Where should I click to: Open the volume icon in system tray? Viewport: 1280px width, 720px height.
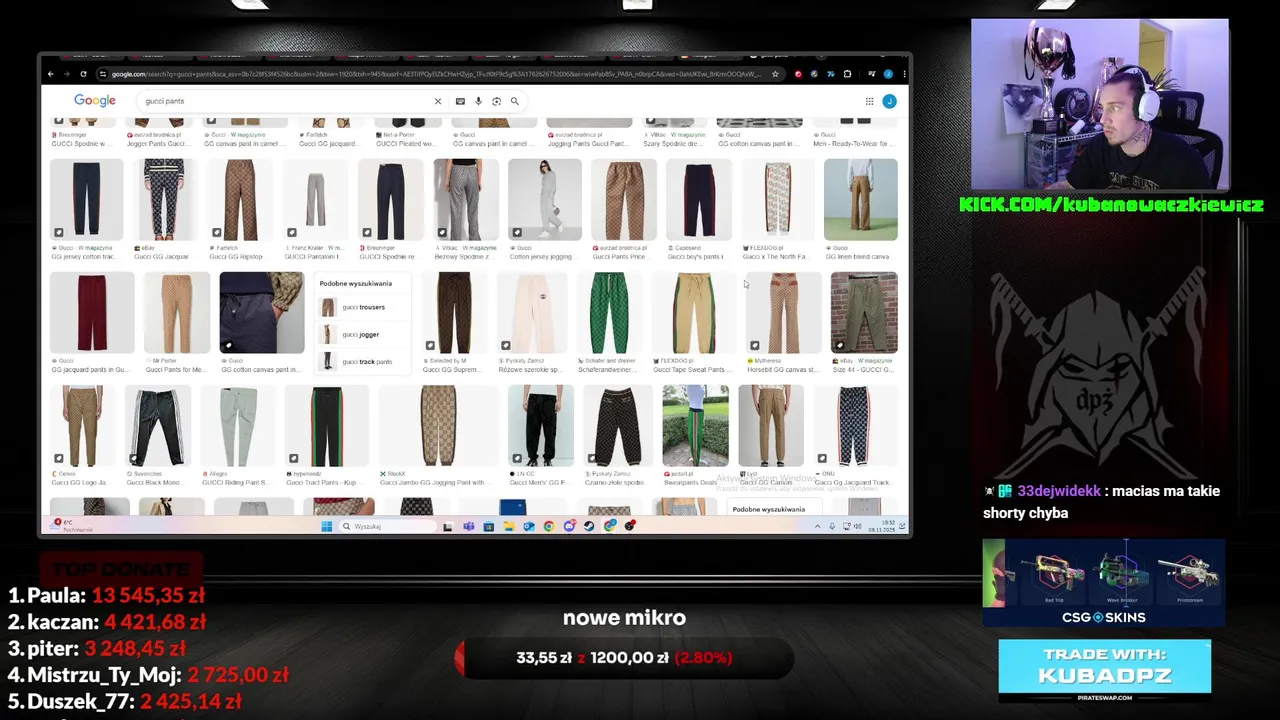coord(857,526)
